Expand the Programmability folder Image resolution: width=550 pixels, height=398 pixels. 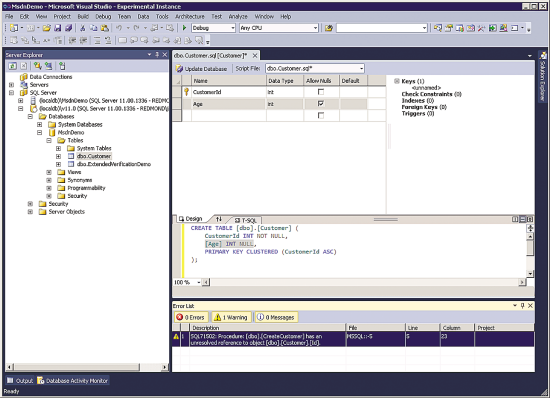pyautogui.click(x=49, y=188)
